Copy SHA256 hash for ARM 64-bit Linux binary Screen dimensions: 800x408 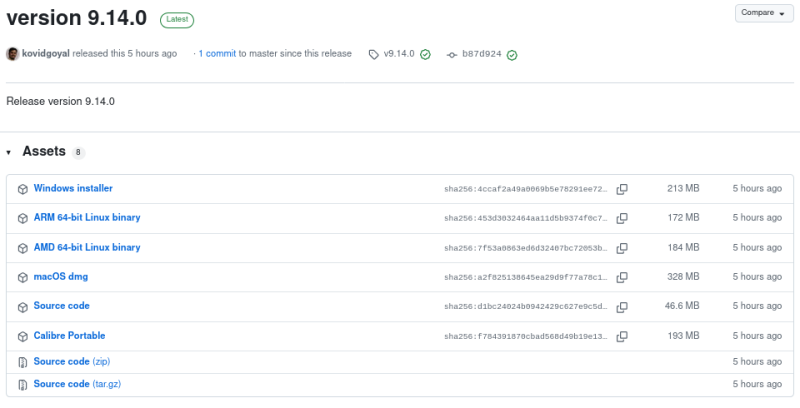(621, 218)
